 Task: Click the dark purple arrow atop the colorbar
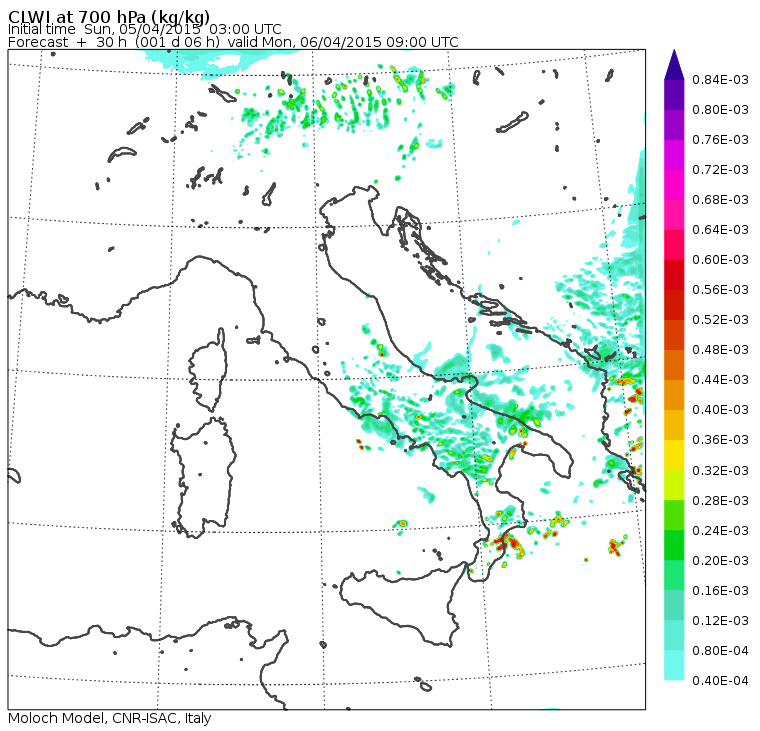point(674,65)
